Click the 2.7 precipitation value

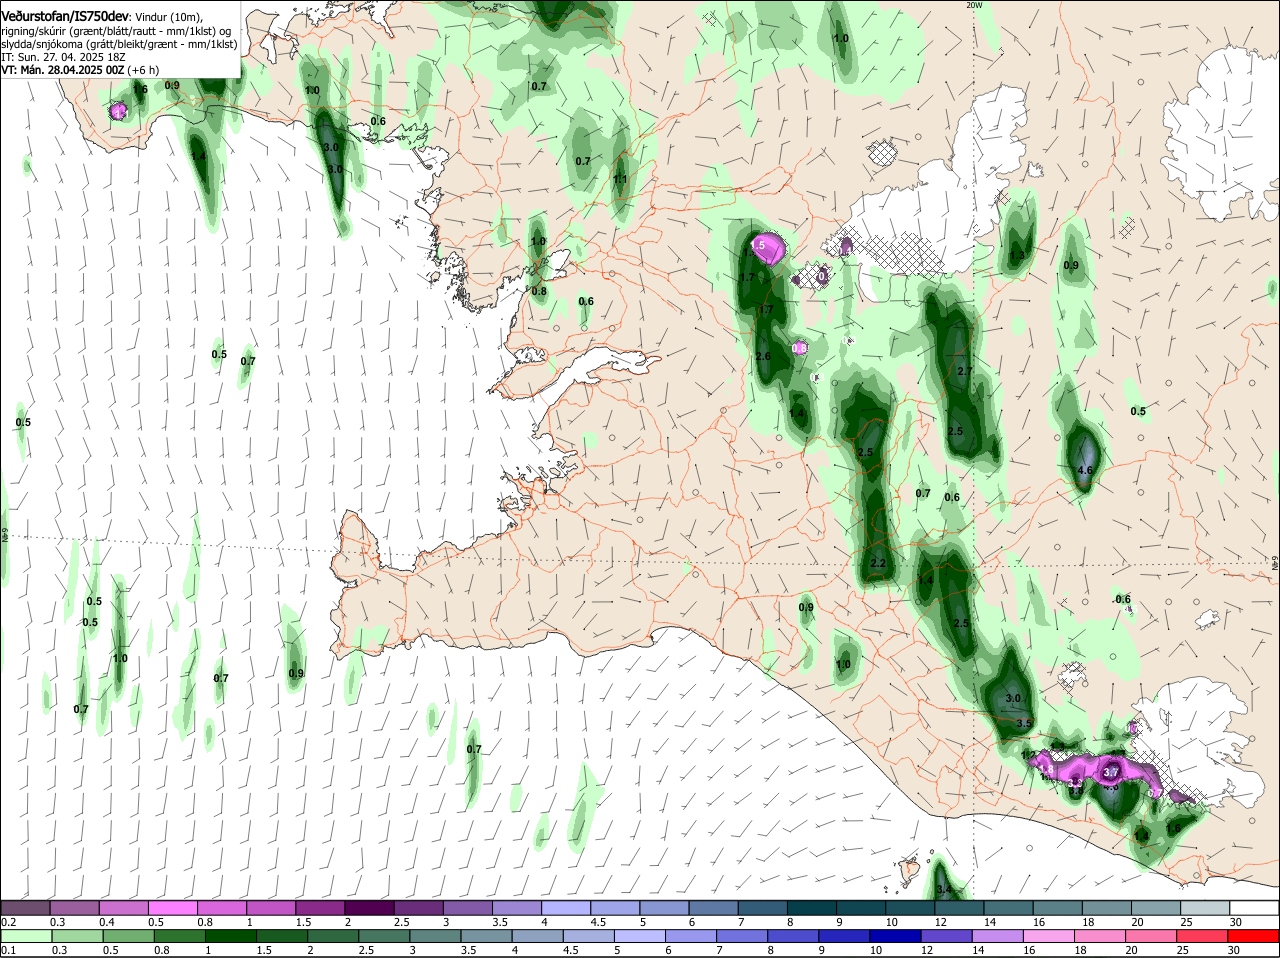click(965, 371)
